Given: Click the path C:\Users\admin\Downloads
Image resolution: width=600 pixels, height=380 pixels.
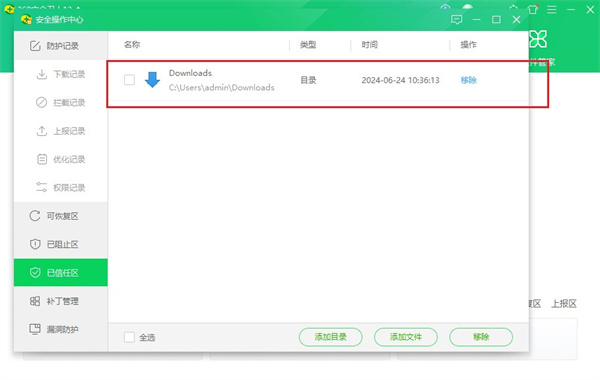Looking at the screenshot, I should pos(222,88).
